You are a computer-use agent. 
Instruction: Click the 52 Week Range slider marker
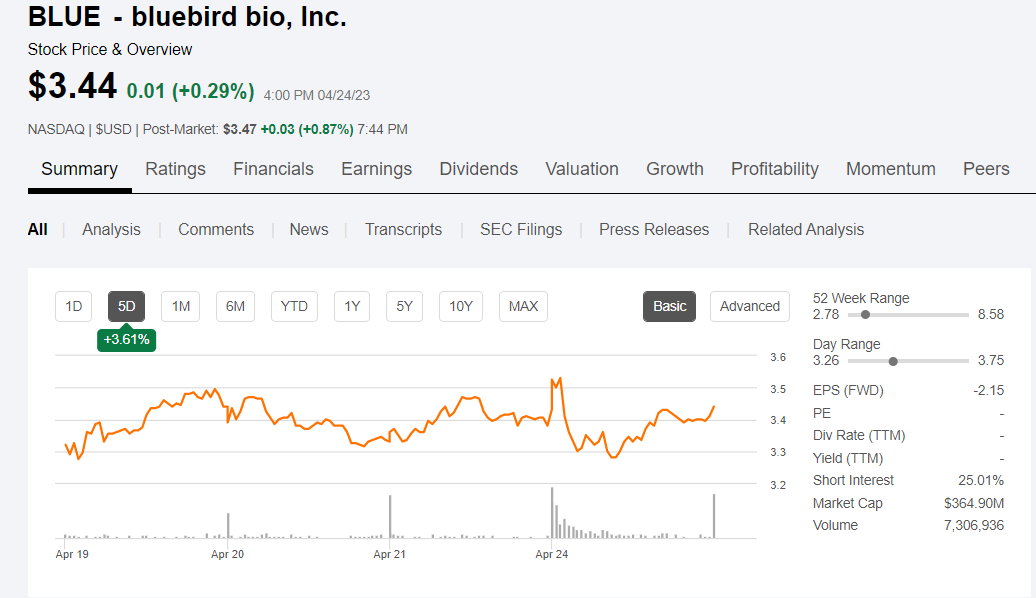[x=865, y=314]
